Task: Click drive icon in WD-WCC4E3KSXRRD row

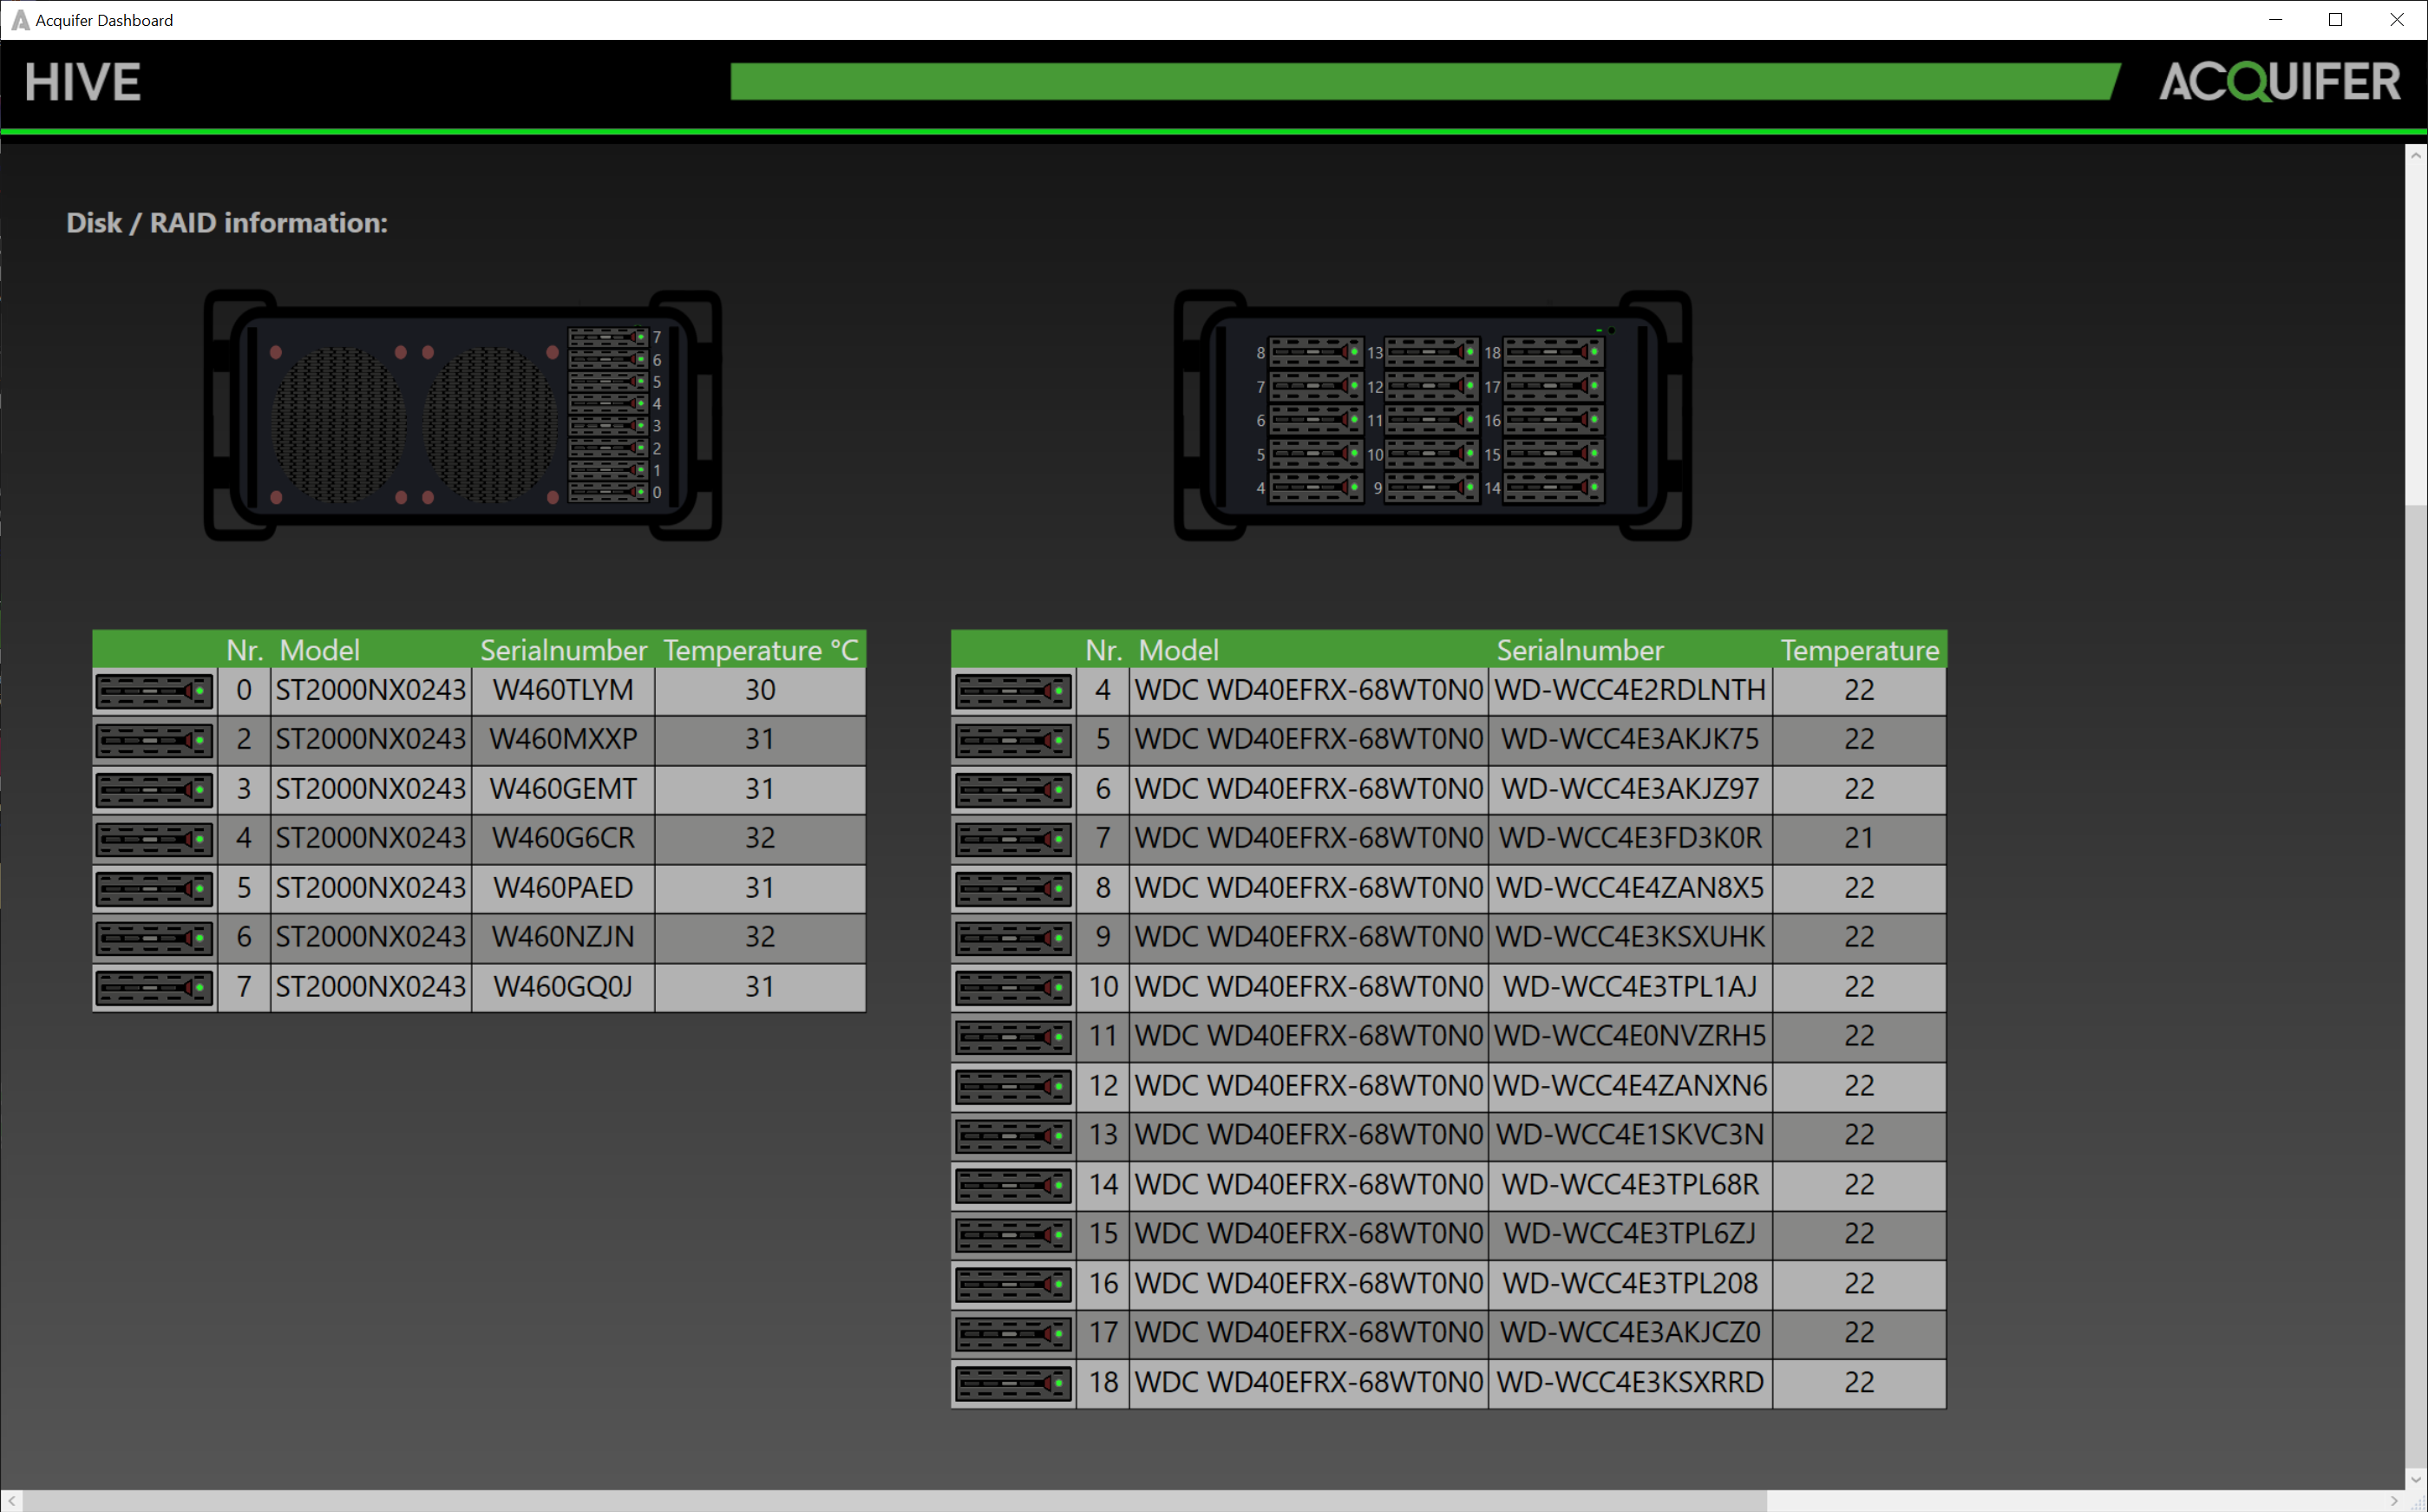Action: [1013, 1384]
